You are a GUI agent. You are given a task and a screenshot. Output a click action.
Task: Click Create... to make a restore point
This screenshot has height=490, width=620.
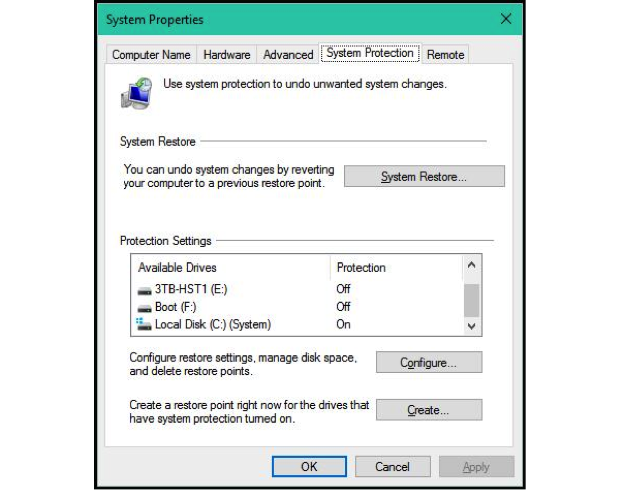coord(429,410)
